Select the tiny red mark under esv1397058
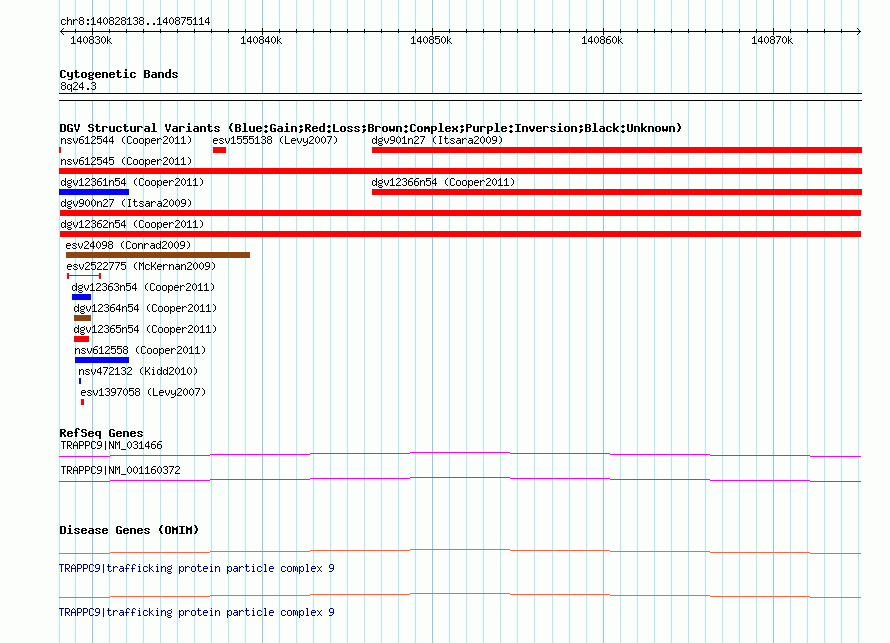 click(x=83, y=402)
